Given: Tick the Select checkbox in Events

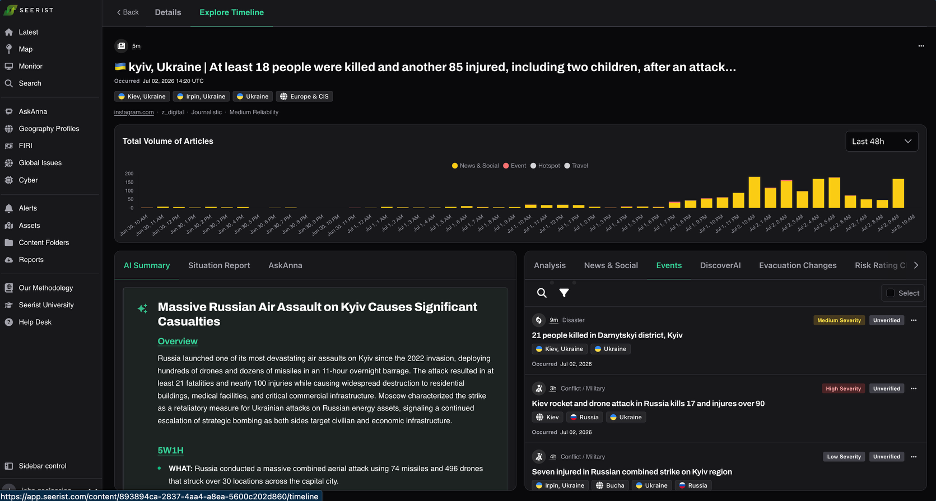Looking at the screenshot, I should [891, 293].
